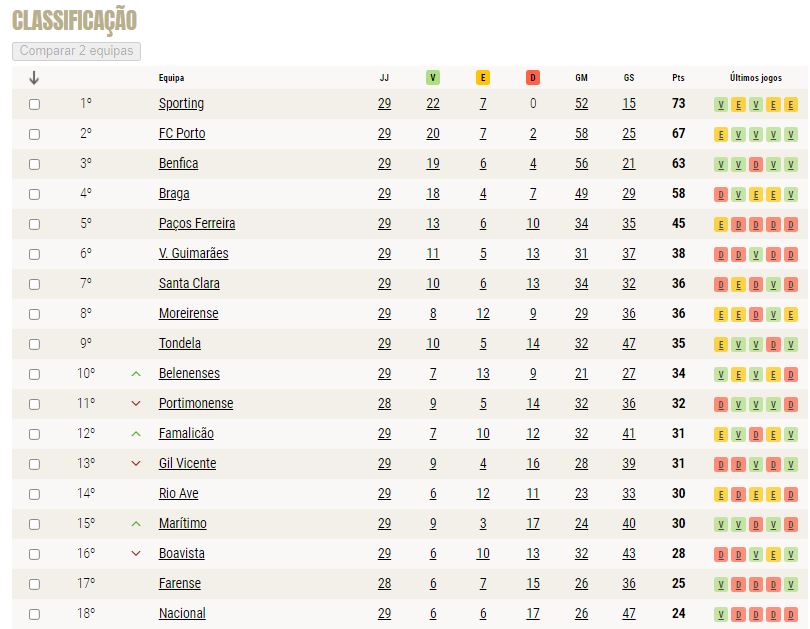The image size is (810, 629).
Task: Click the down arrow sort icon in header
Action: point(34,78)
